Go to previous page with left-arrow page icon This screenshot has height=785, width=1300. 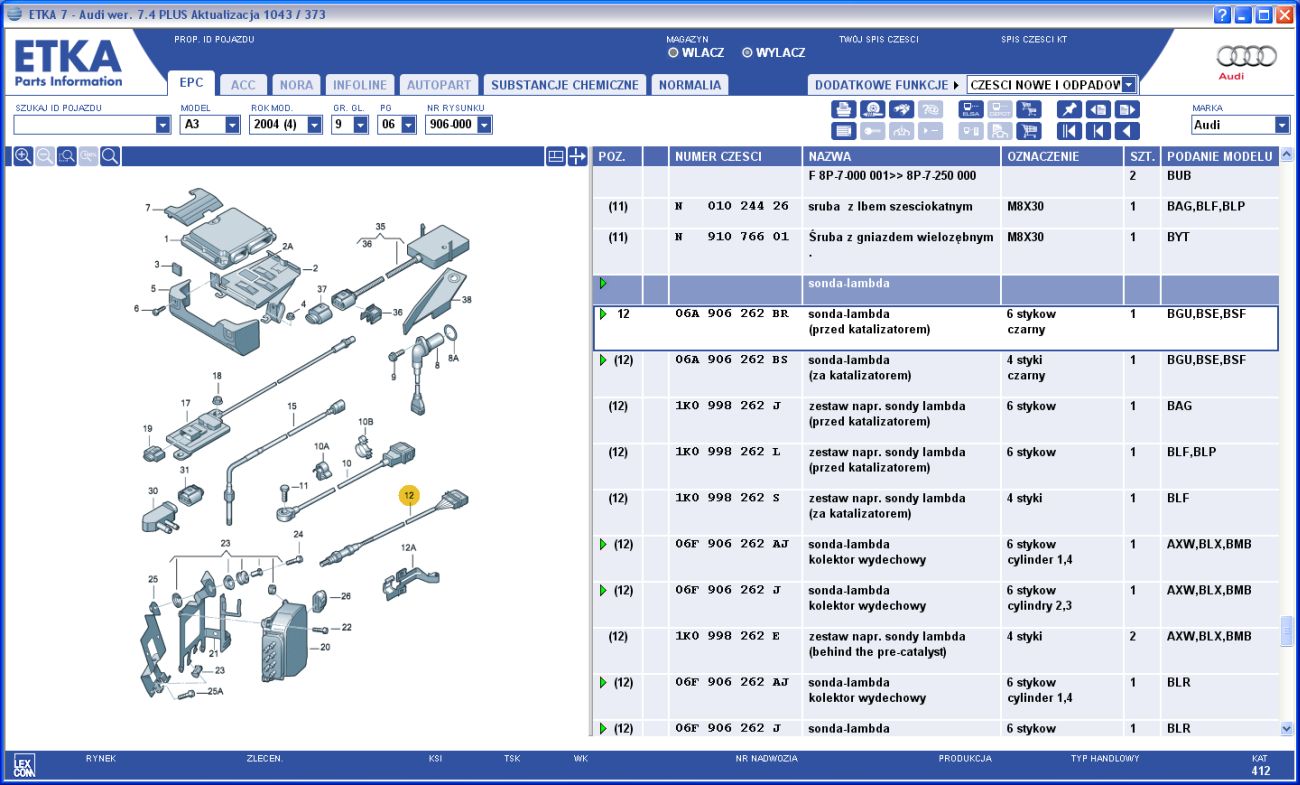1098,110
